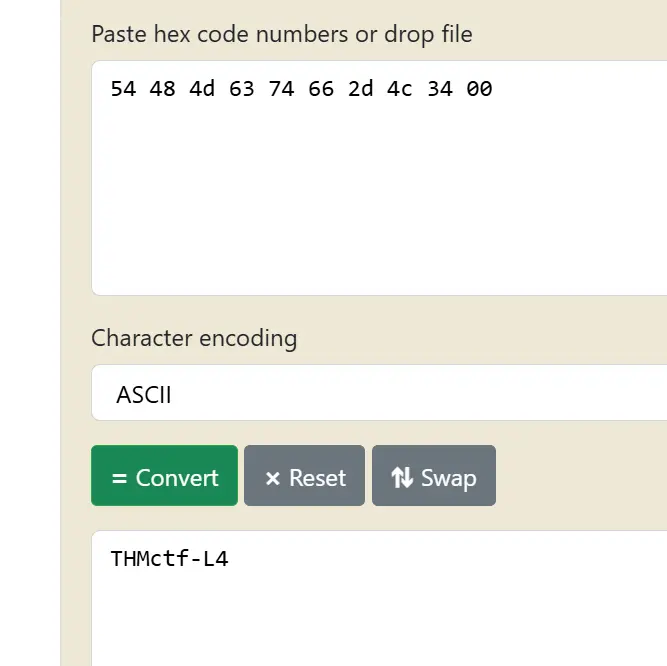Click the equals icon on Convert

(x=120, y=478)
